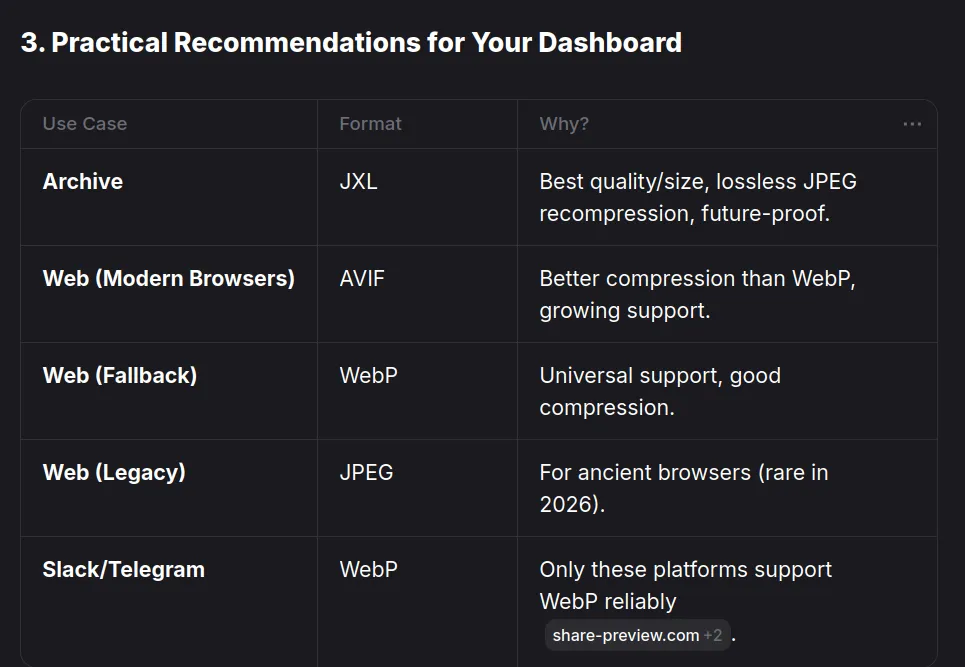Select the 'Format' column header
Viewport: 965px width, 667px height.
[370, 124]
